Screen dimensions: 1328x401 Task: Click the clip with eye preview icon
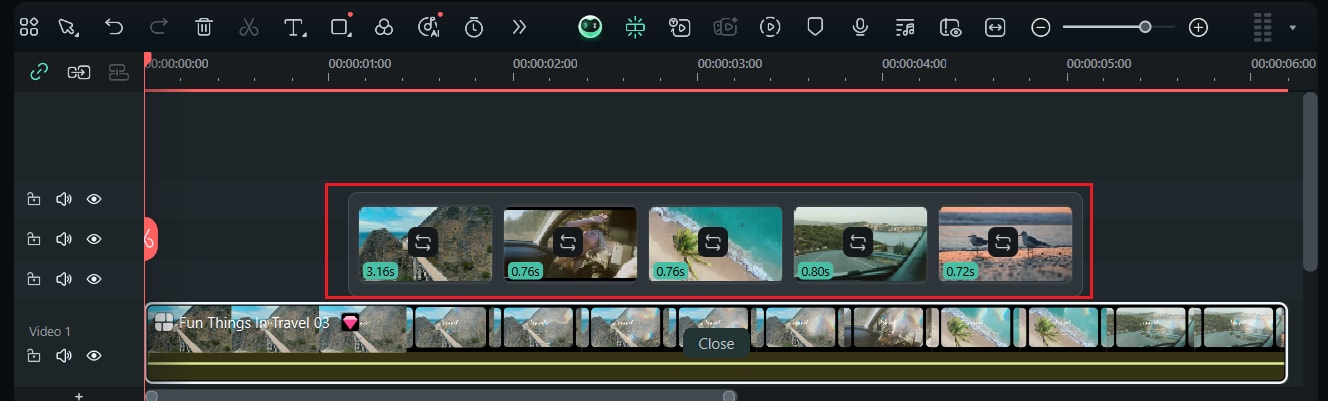(x=950, y=28)
